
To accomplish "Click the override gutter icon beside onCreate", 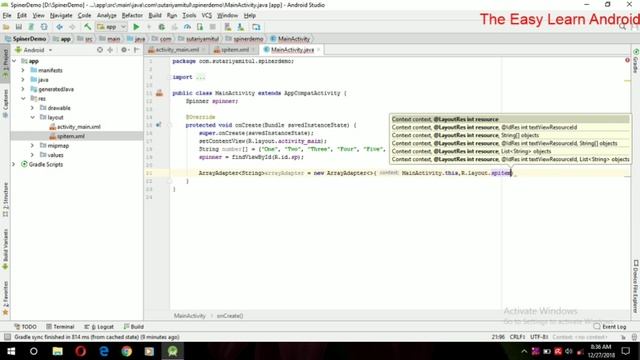I will click(159, 125).
